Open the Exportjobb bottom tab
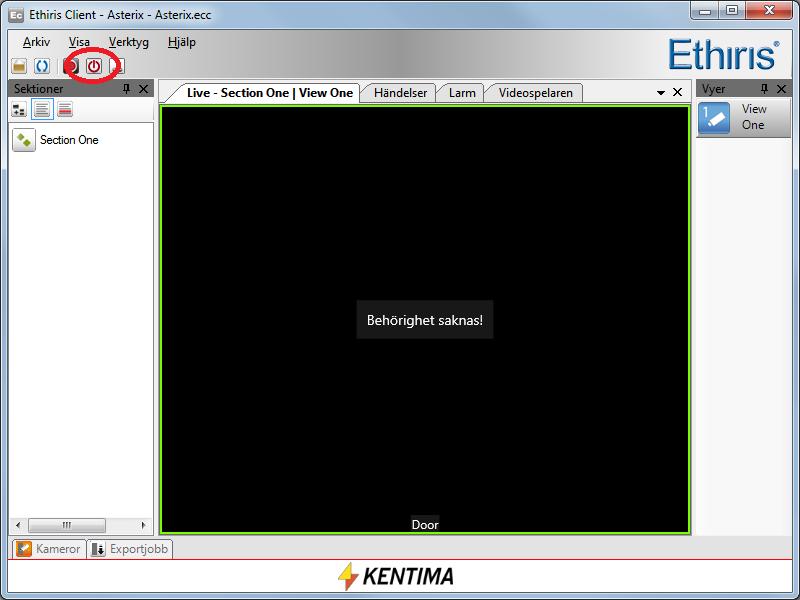This screenshot has width=800, height=600. 130,549
